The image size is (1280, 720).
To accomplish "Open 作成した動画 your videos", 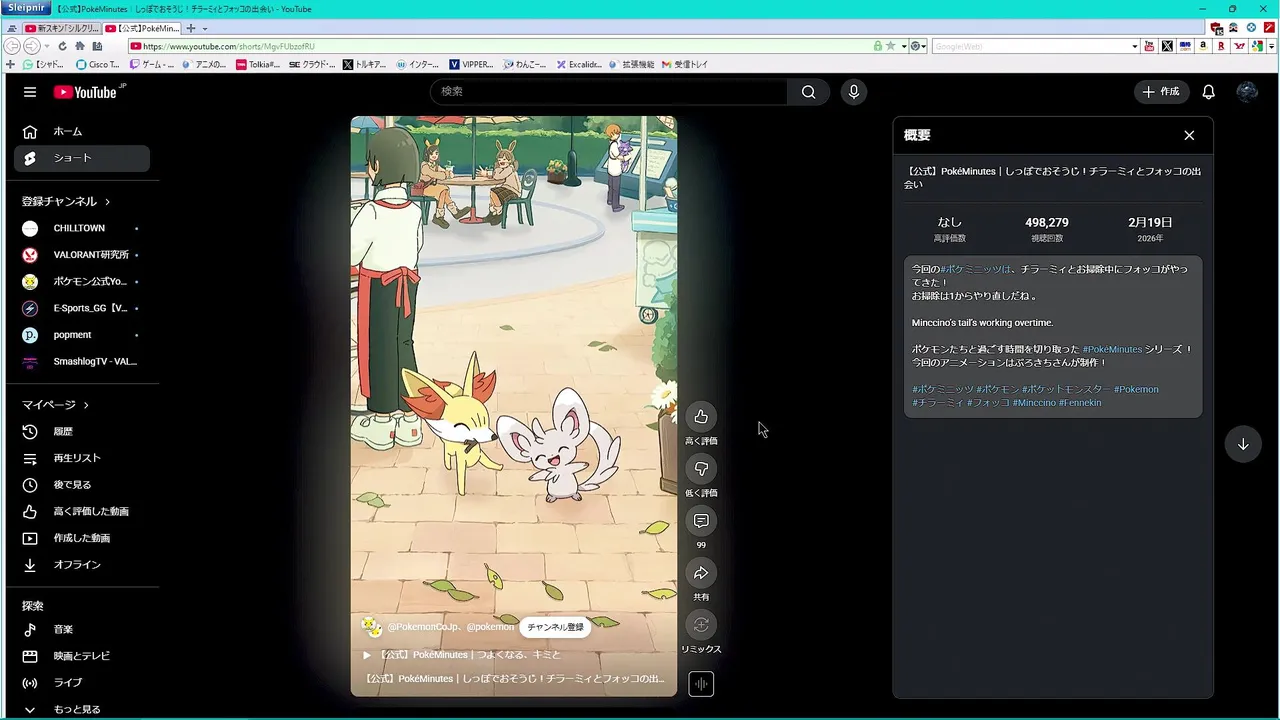I will pyautogui.click(x=82, y=538).
